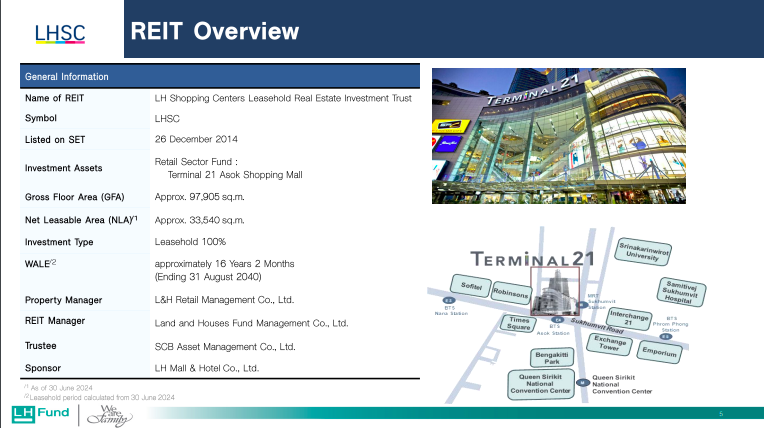Screen dimensions: 764x428
Task: Click LH Mall & Hotel Co., Ltd.
Action: pos(207,368)
